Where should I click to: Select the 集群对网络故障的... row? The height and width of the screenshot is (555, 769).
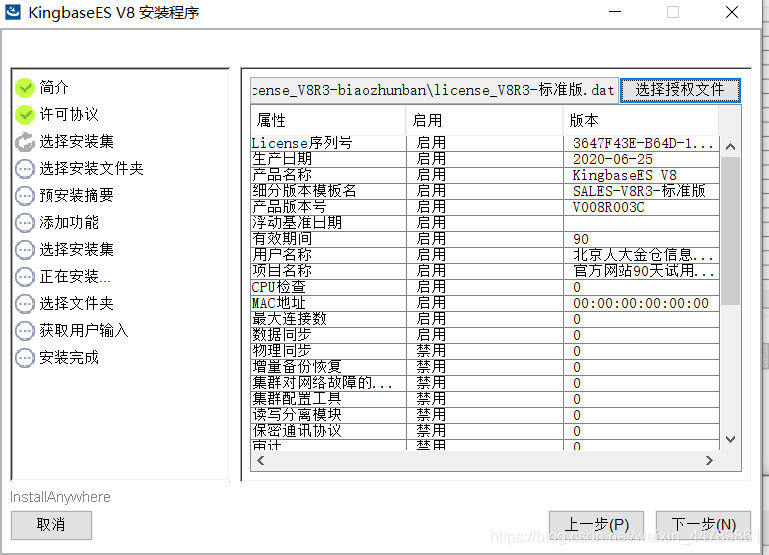(485, 383)
